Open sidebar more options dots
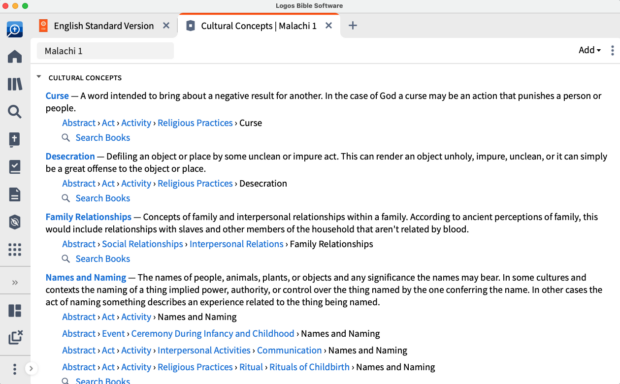Screen dimensions: 620x384 pyautogui.click(x=15, y=369)
